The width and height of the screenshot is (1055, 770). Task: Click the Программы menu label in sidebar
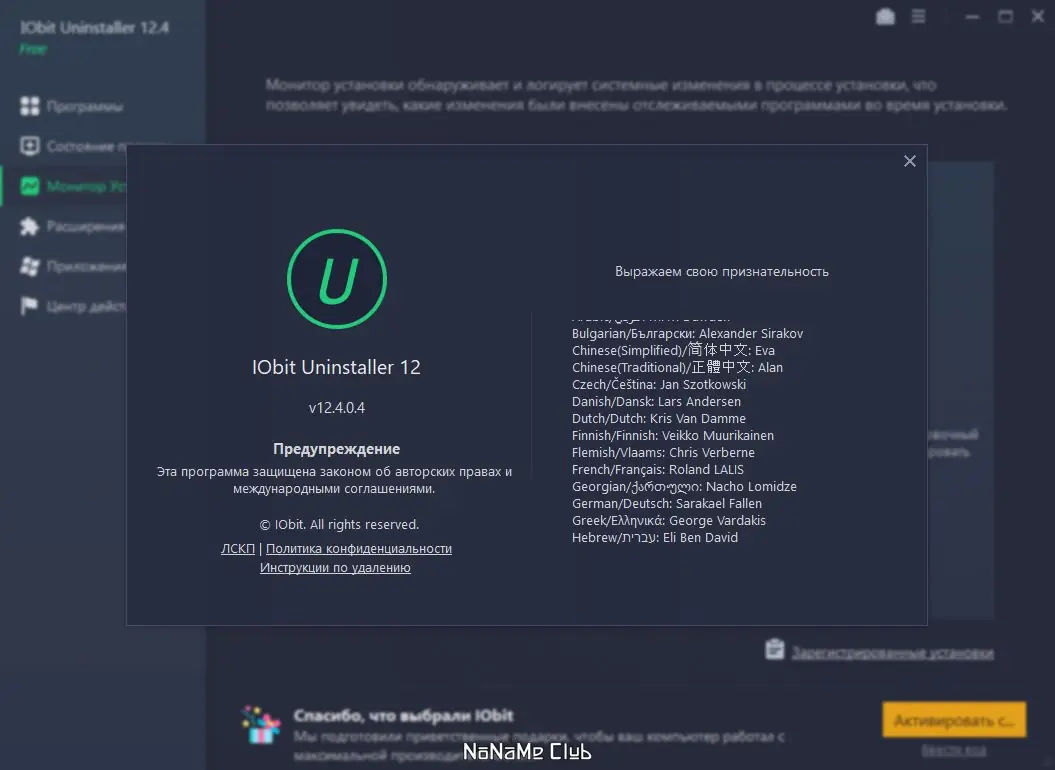pos(85,106)
